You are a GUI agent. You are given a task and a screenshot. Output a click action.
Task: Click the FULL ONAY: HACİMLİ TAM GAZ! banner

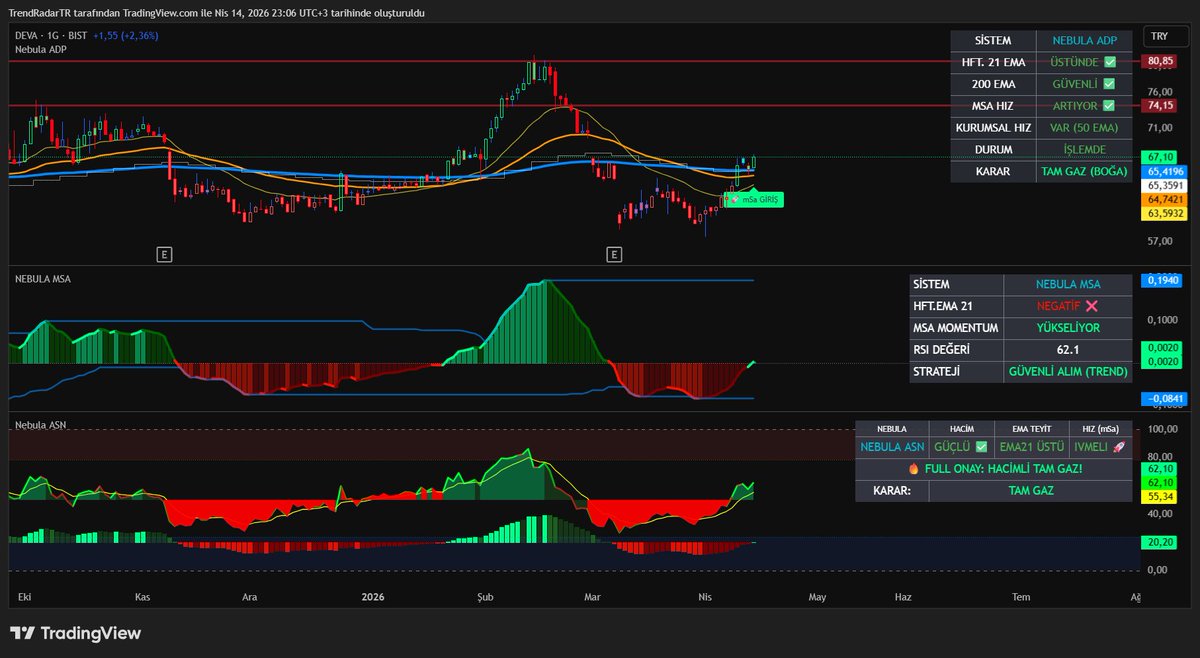click(994, 469)
